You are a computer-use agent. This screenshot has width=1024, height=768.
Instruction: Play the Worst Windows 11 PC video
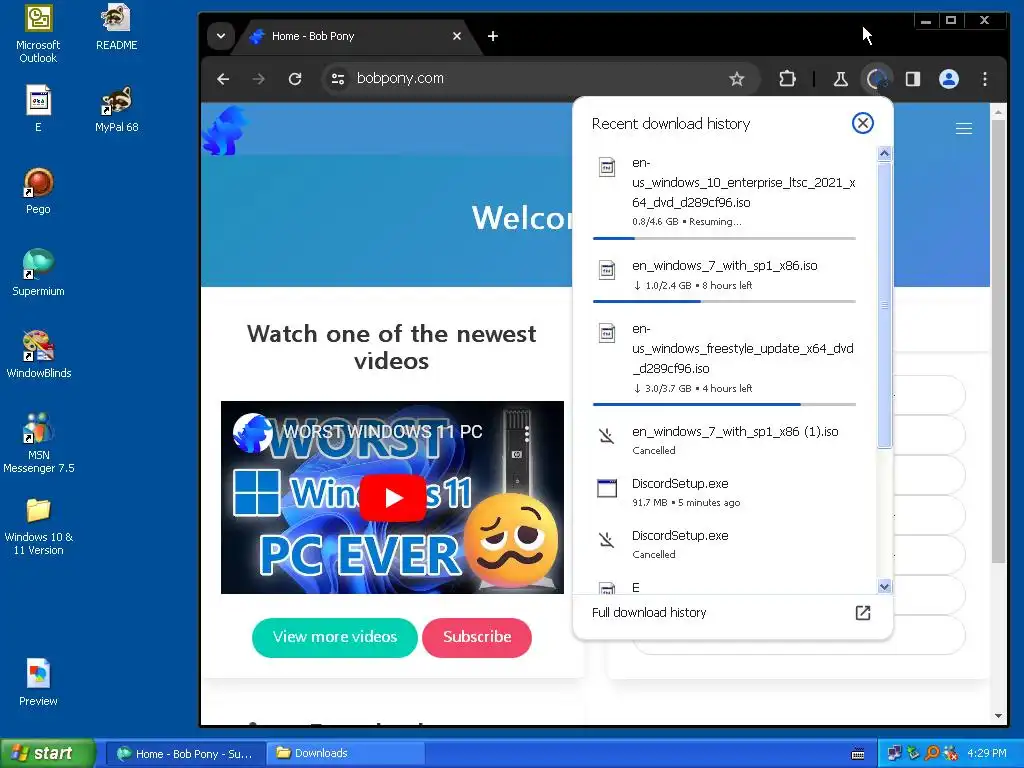point(392,498)
